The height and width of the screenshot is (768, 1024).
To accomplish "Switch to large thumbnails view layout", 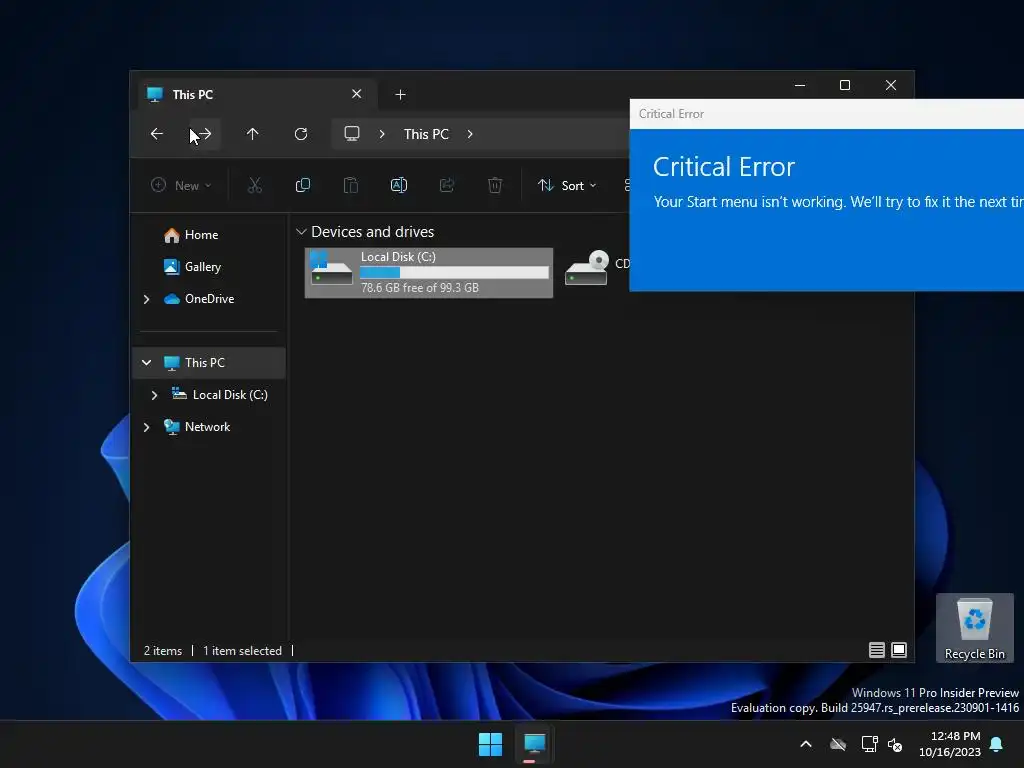I will click(899, 650).
